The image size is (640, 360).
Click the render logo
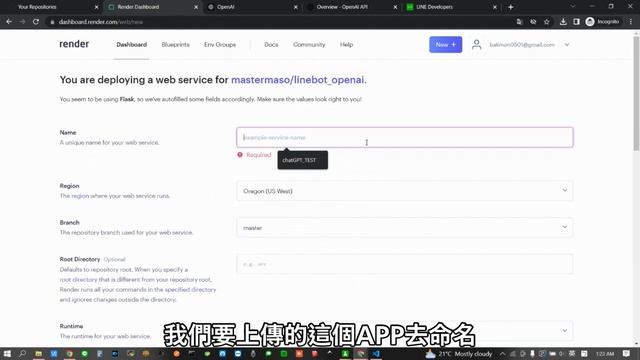(74, 44)
